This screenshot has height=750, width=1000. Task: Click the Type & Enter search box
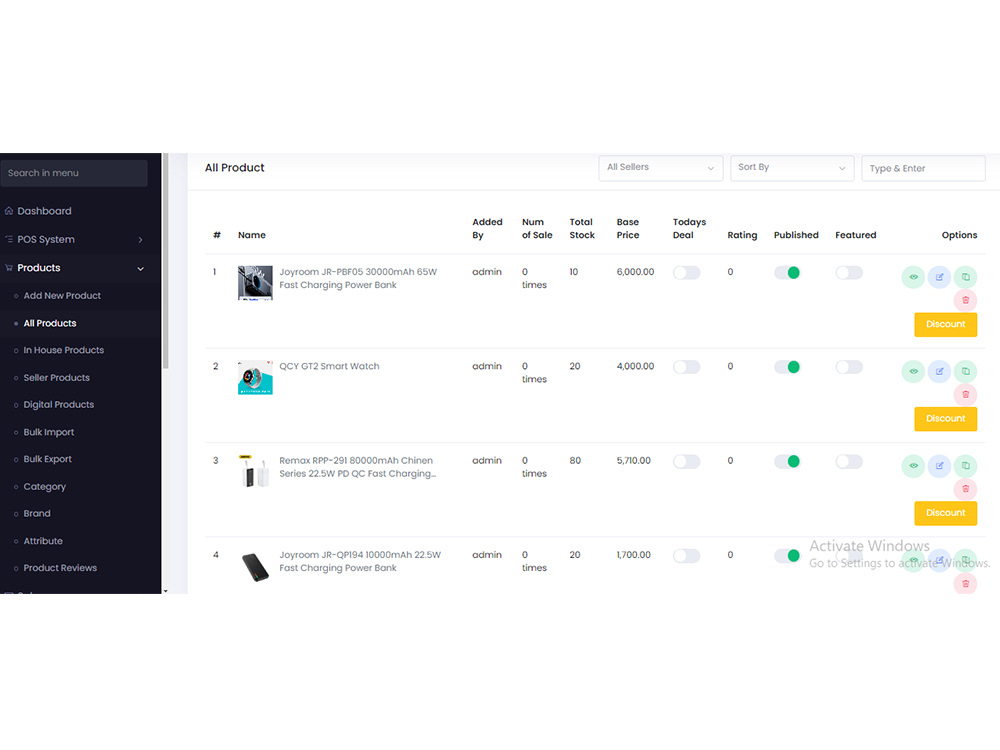point(923,168)
